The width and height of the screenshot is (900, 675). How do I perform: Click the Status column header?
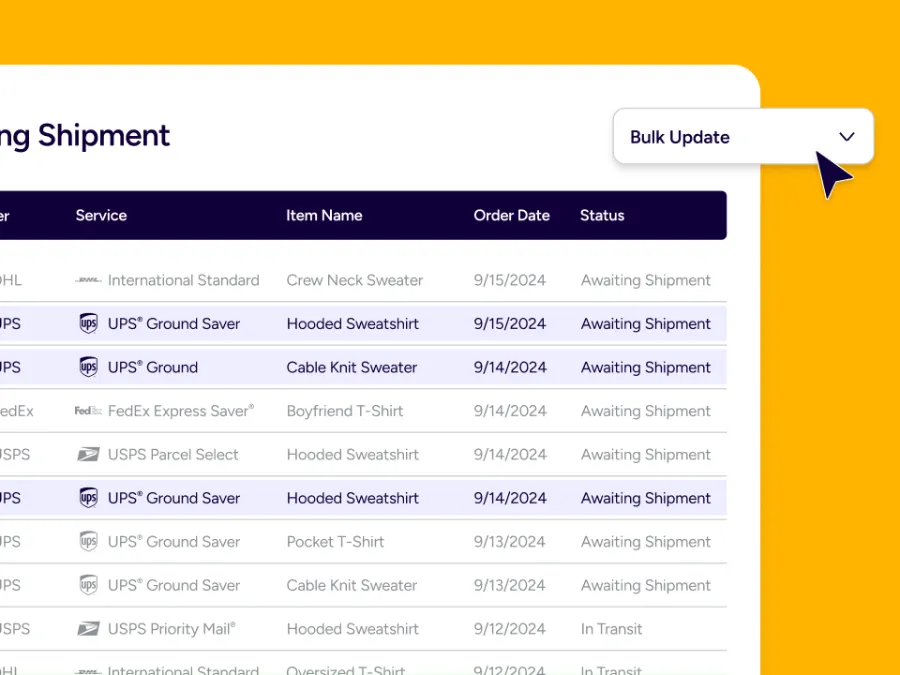click(x=602, y=215)
